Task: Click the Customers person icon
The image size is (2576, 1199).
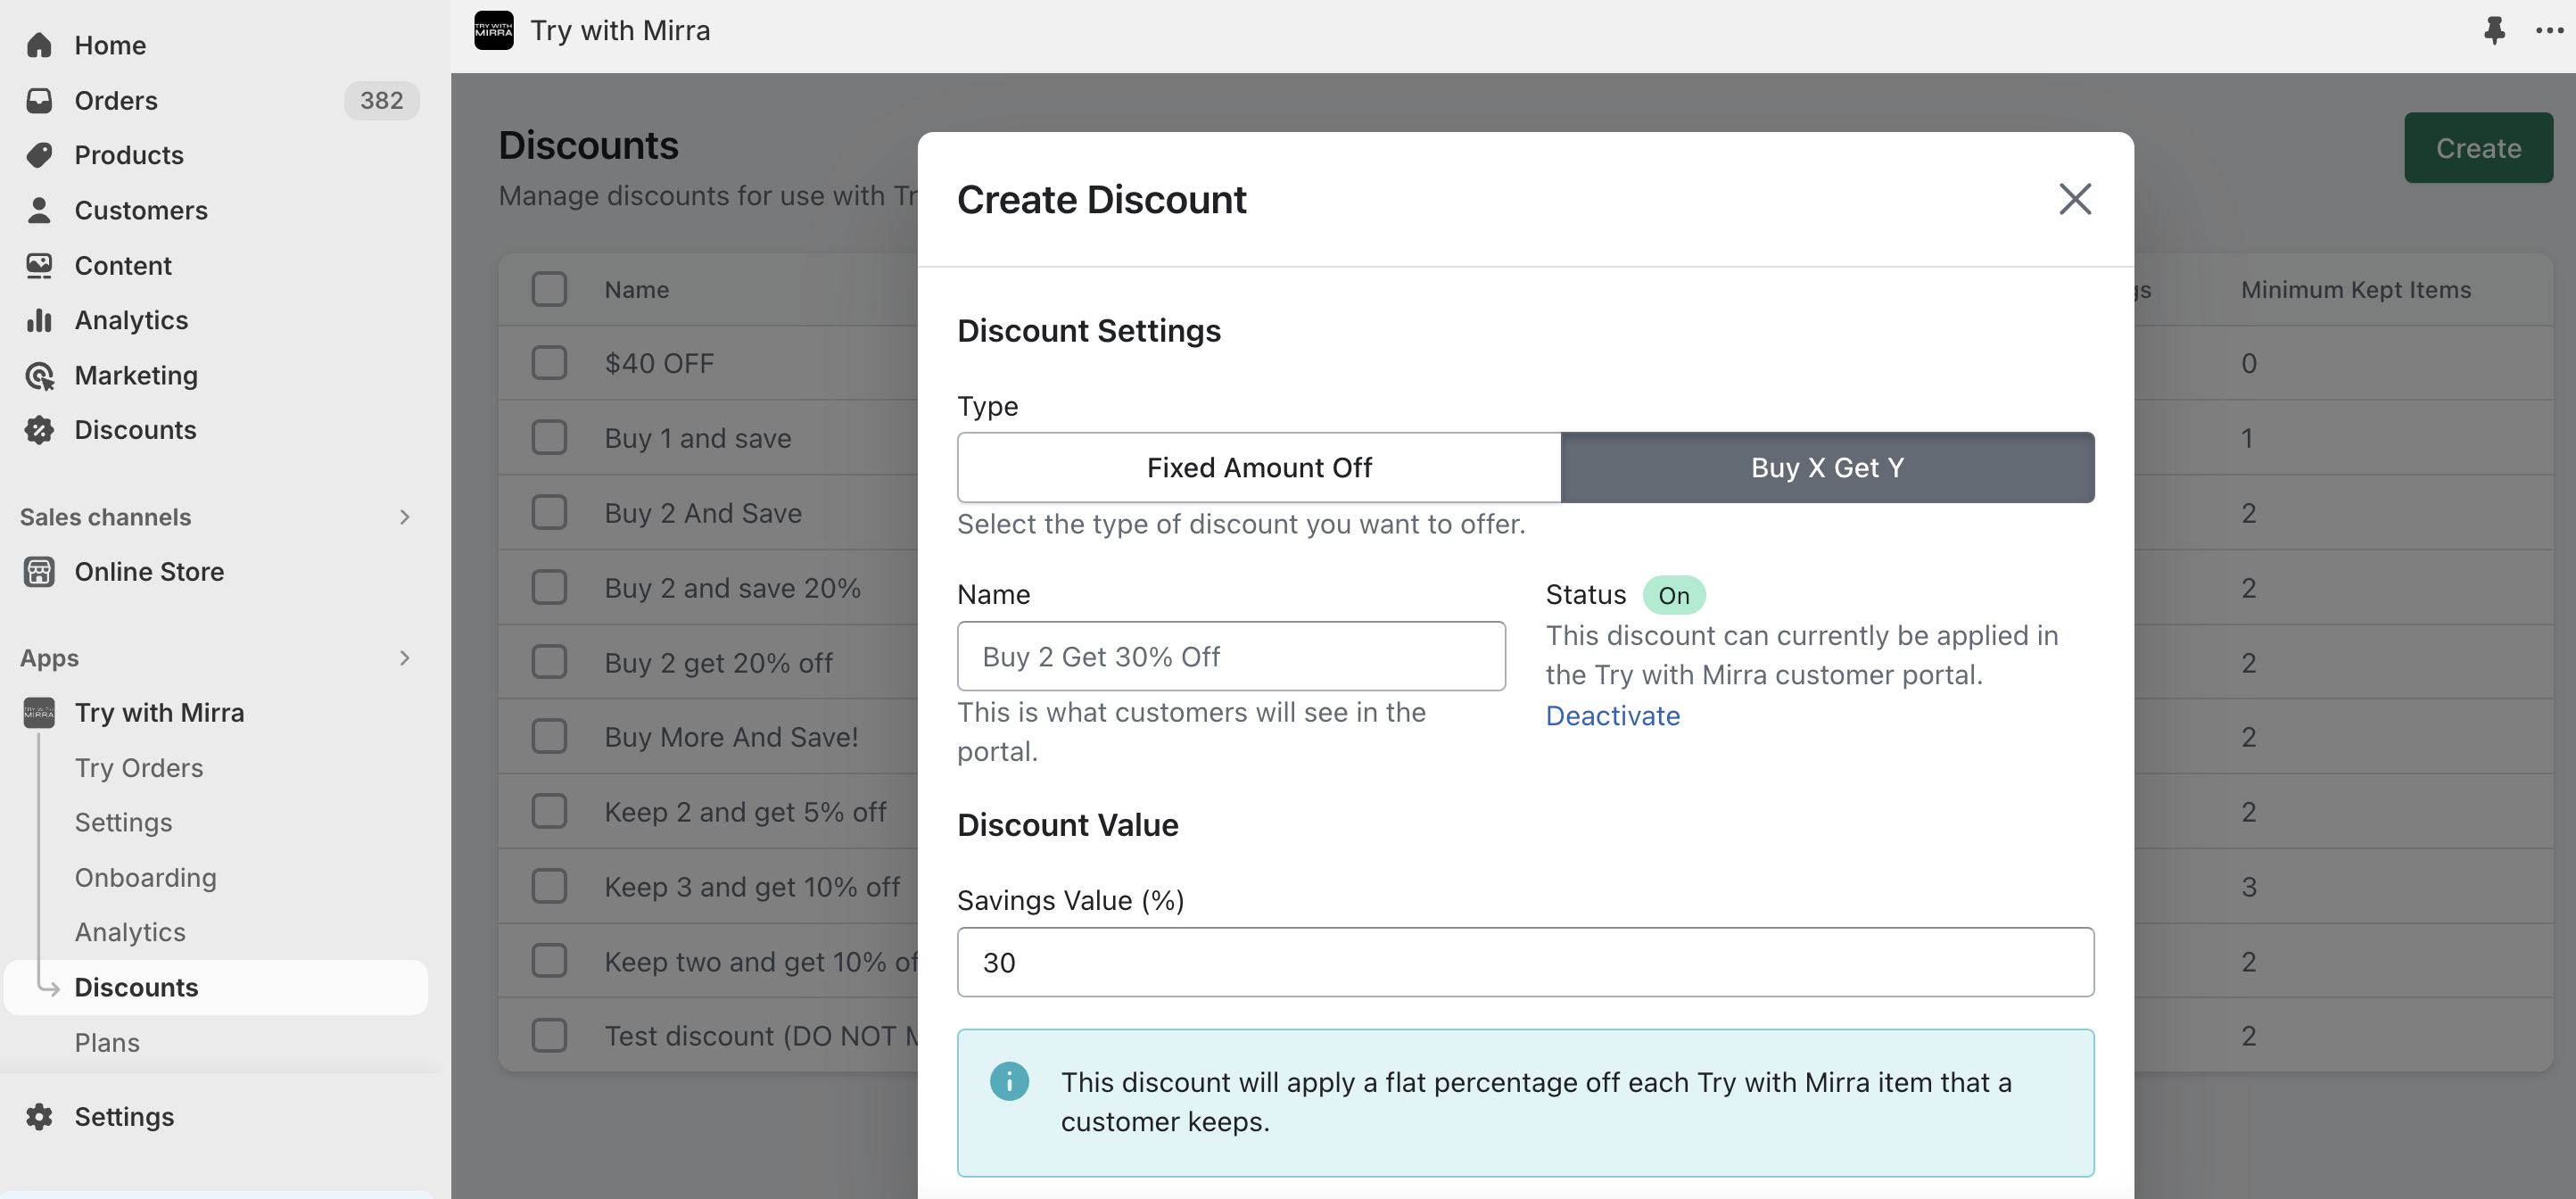Action: point(39,210)
